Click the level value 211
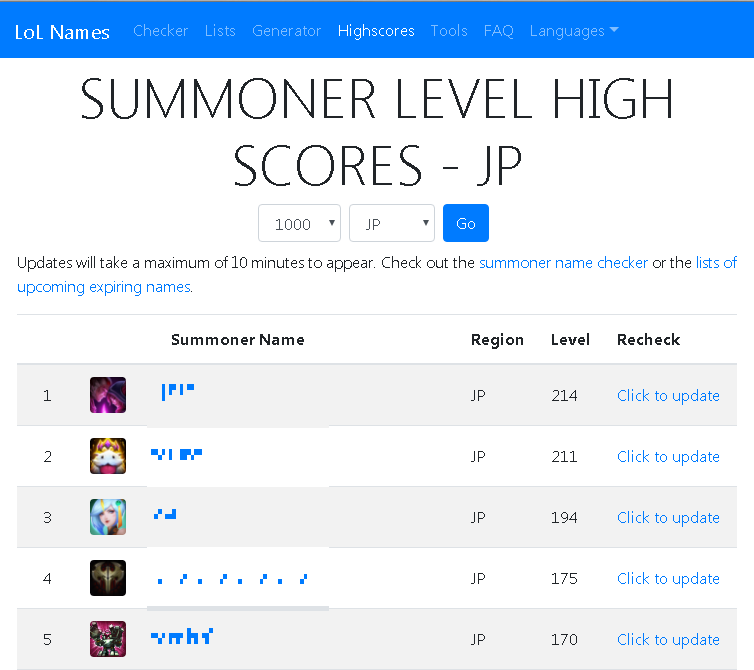This screenshot has width=754, height=670. [x=564, y=456]
